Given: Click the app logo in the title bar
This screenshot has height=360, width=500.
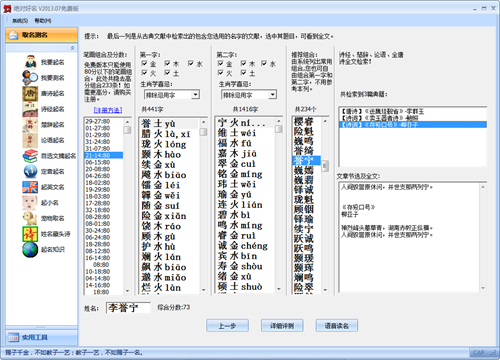Looking at the screenshot, I should (7, 9).
